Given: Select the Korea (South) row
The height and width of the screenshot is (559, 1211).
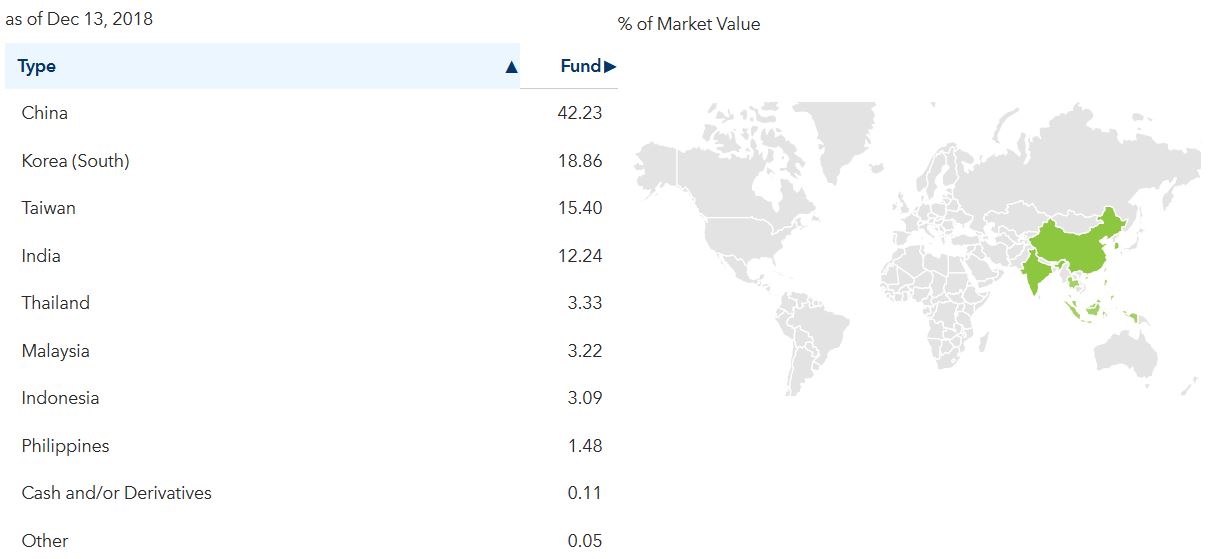Looking at the screenshot, I should [76, 161].
